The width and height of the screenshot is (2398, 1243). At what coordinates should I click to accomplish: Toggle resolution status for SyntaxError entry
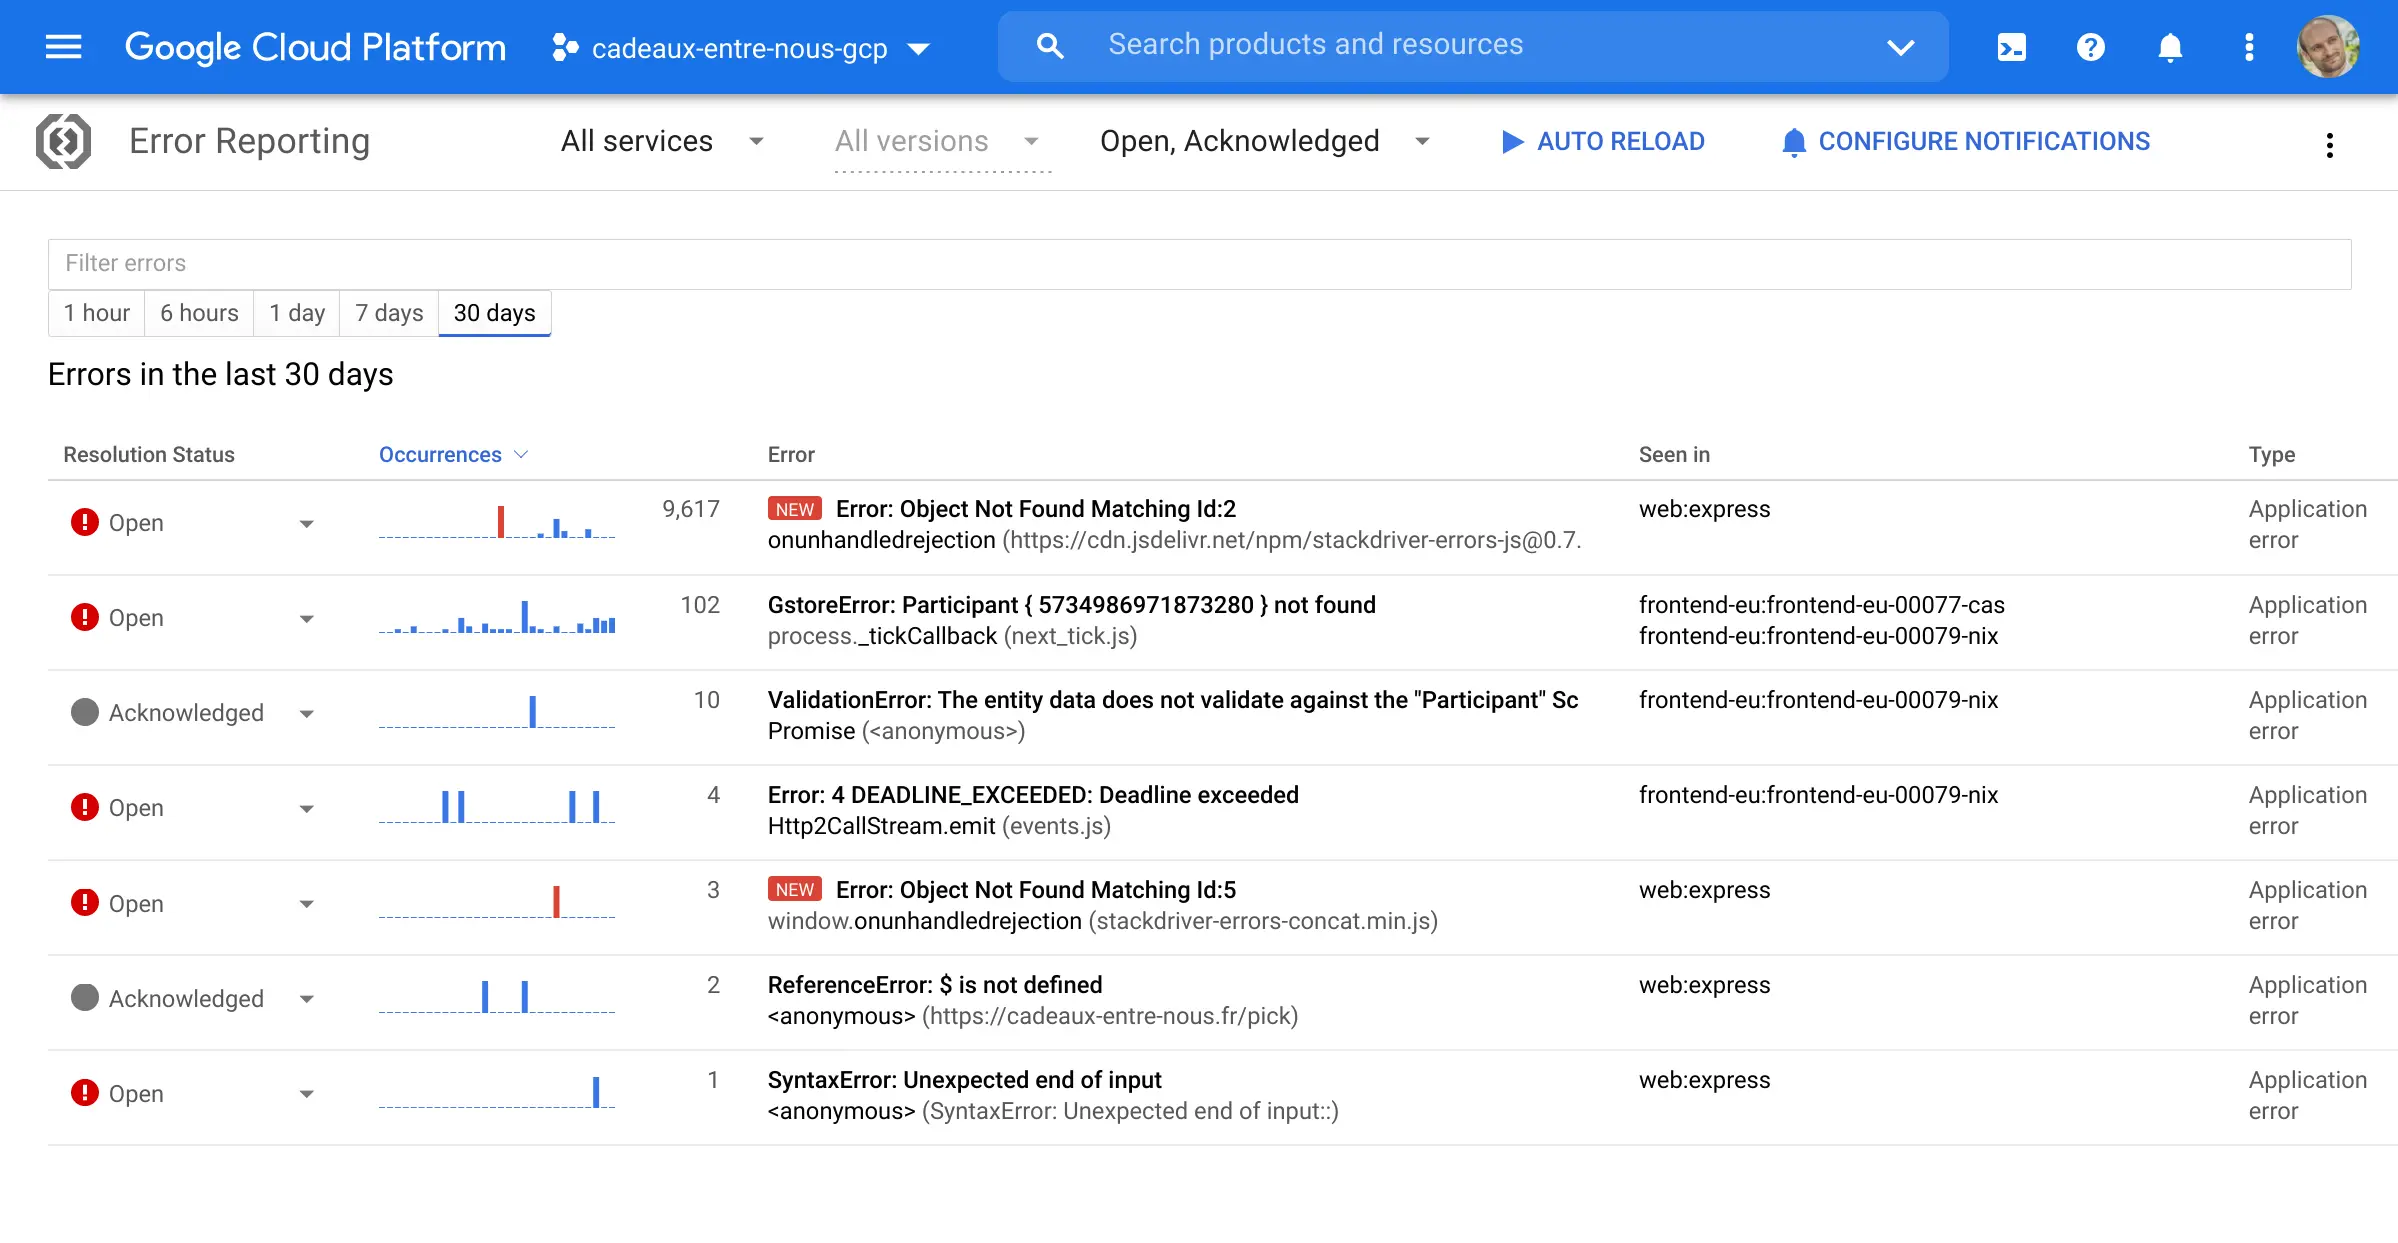tap(307, 1094)
